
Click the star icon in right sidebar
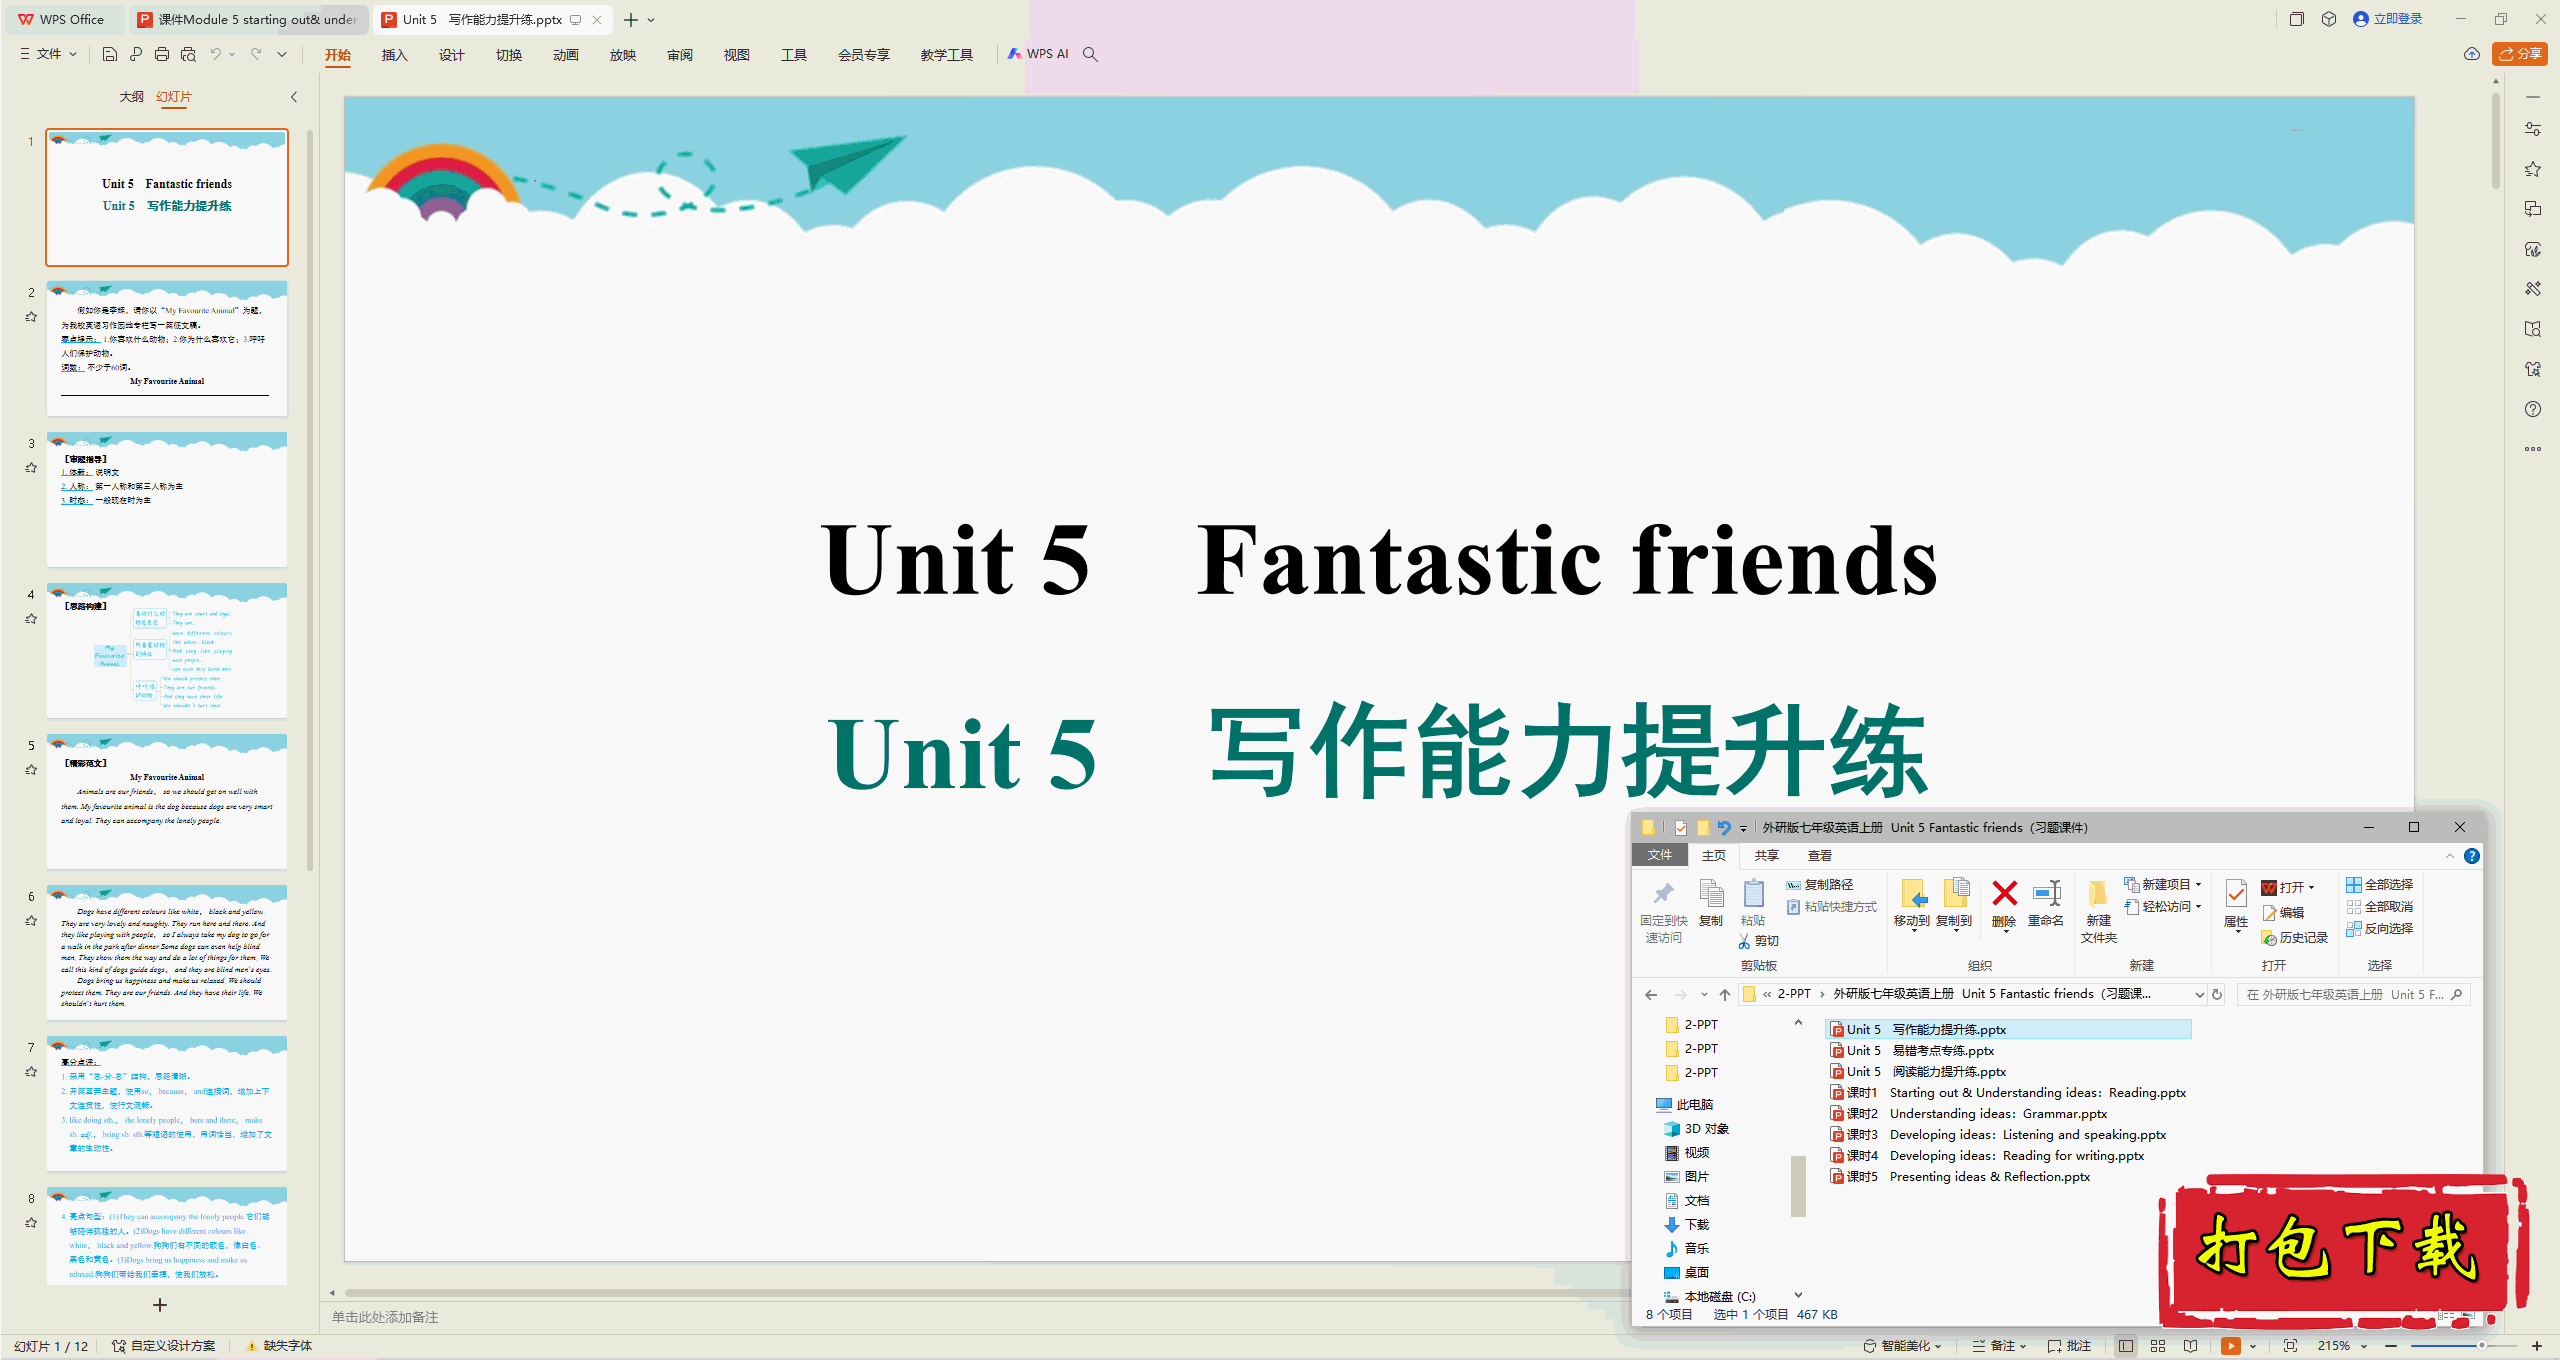(2532, 169)
